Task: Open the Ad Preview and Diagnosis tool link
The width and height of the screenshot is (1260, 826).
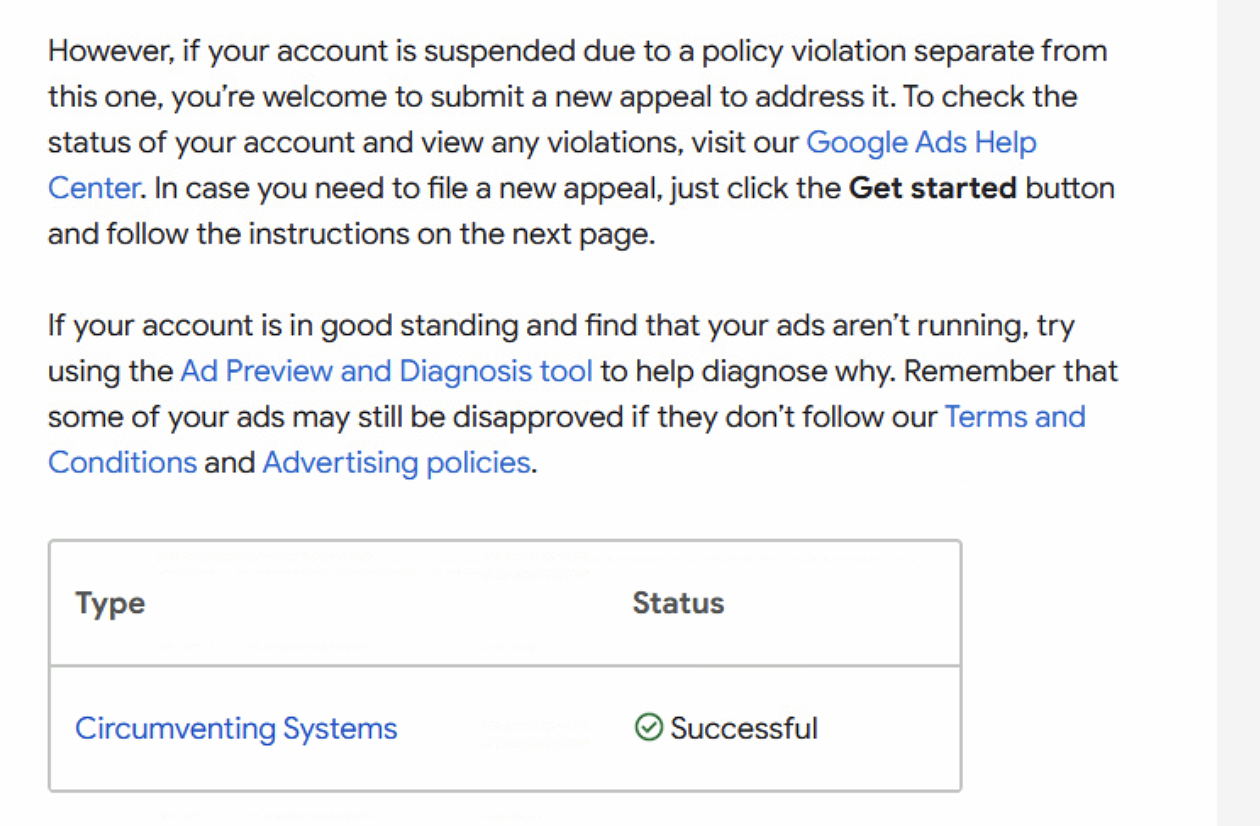Action: [387, 371]
